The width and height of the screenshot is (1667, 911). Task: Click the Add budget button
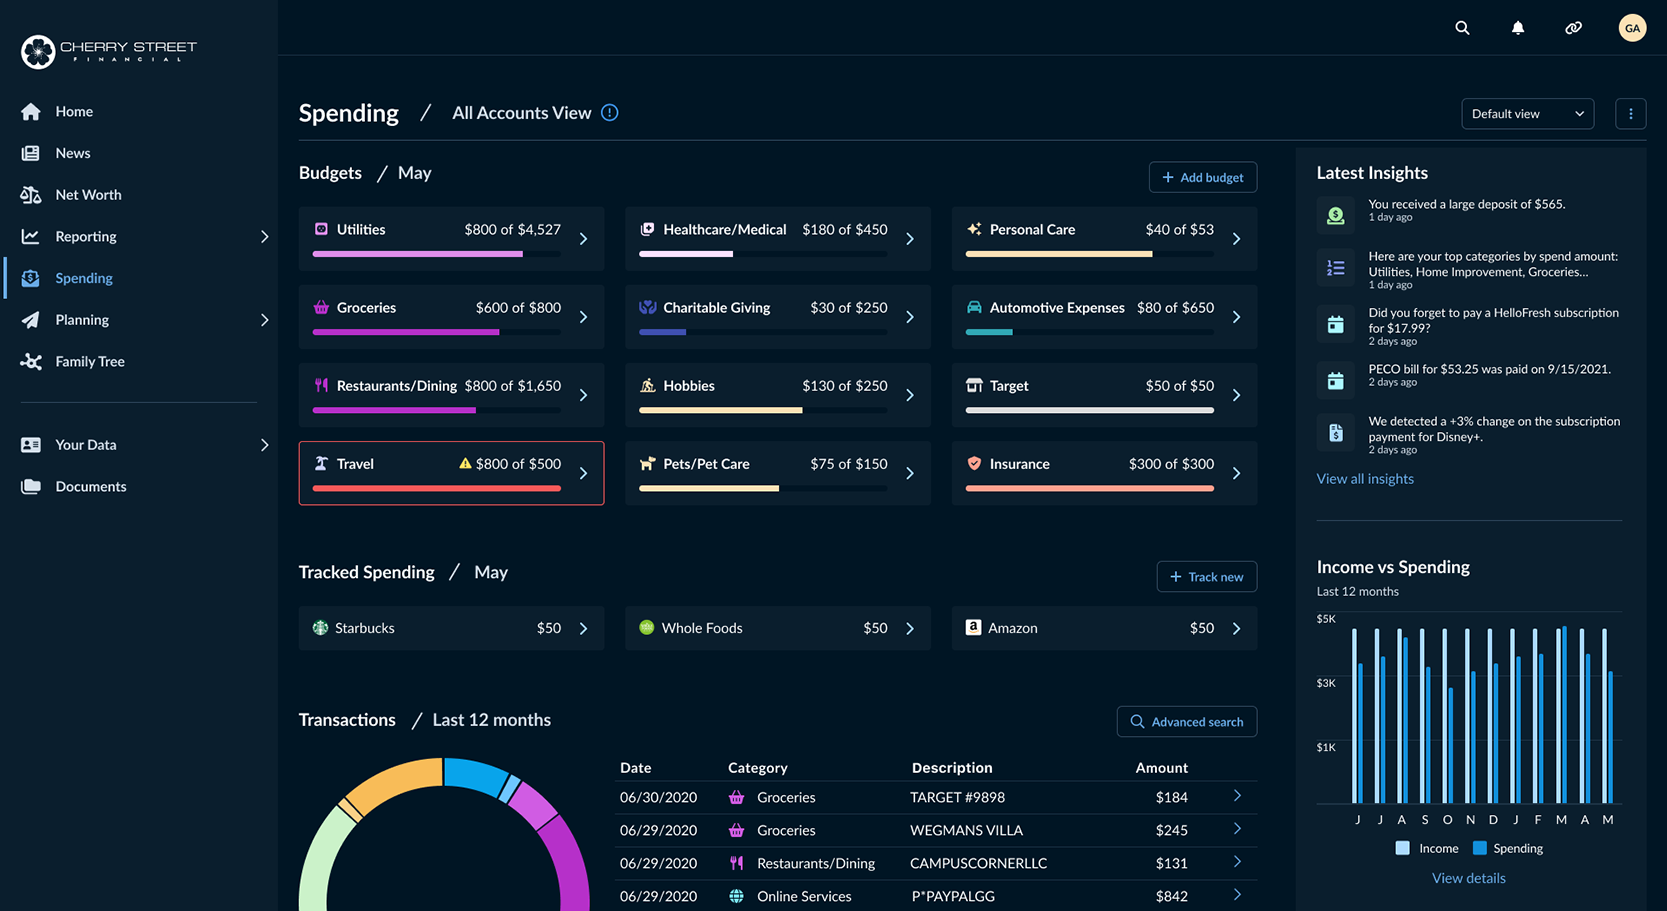pos(1203,177)
